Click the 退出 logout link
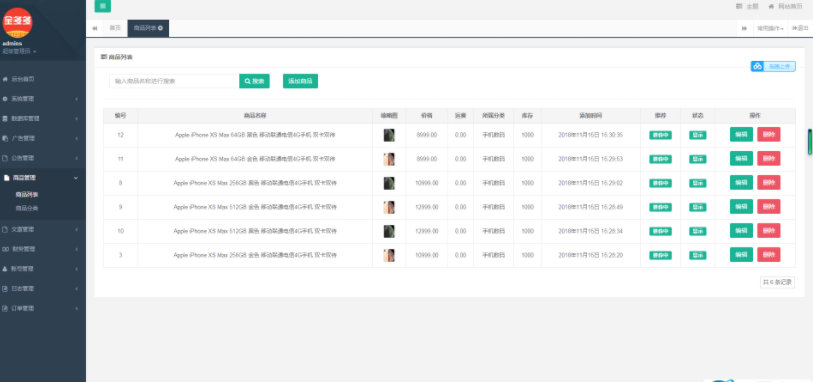The height and width of the screenshot is (382, 813). pos(800,28)
